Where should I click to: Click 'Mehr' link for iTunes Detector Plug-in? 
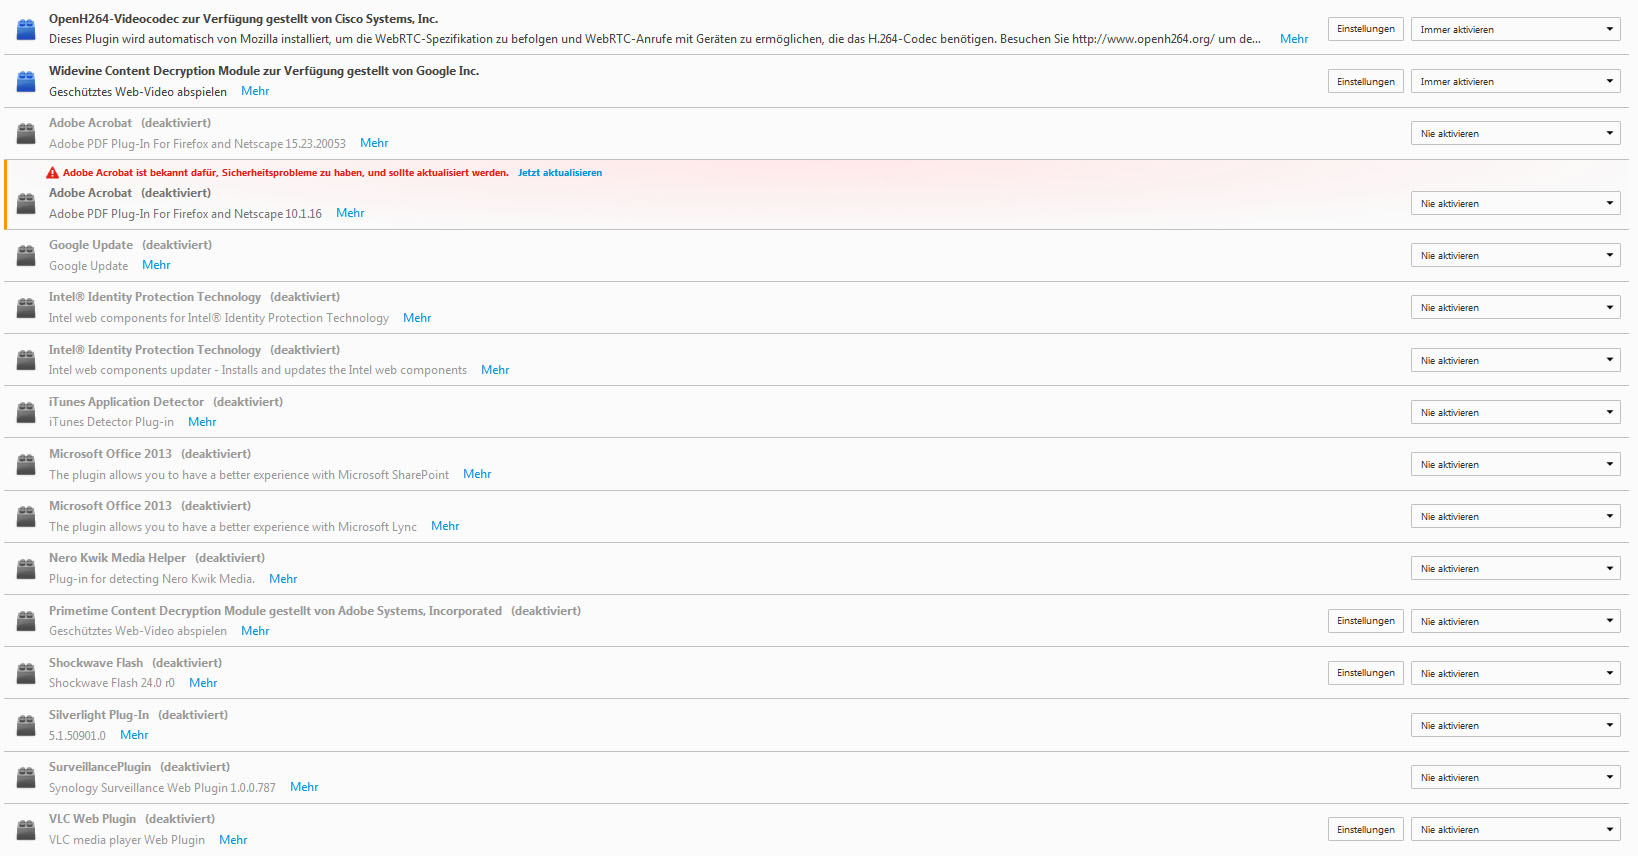coord(202,422)
